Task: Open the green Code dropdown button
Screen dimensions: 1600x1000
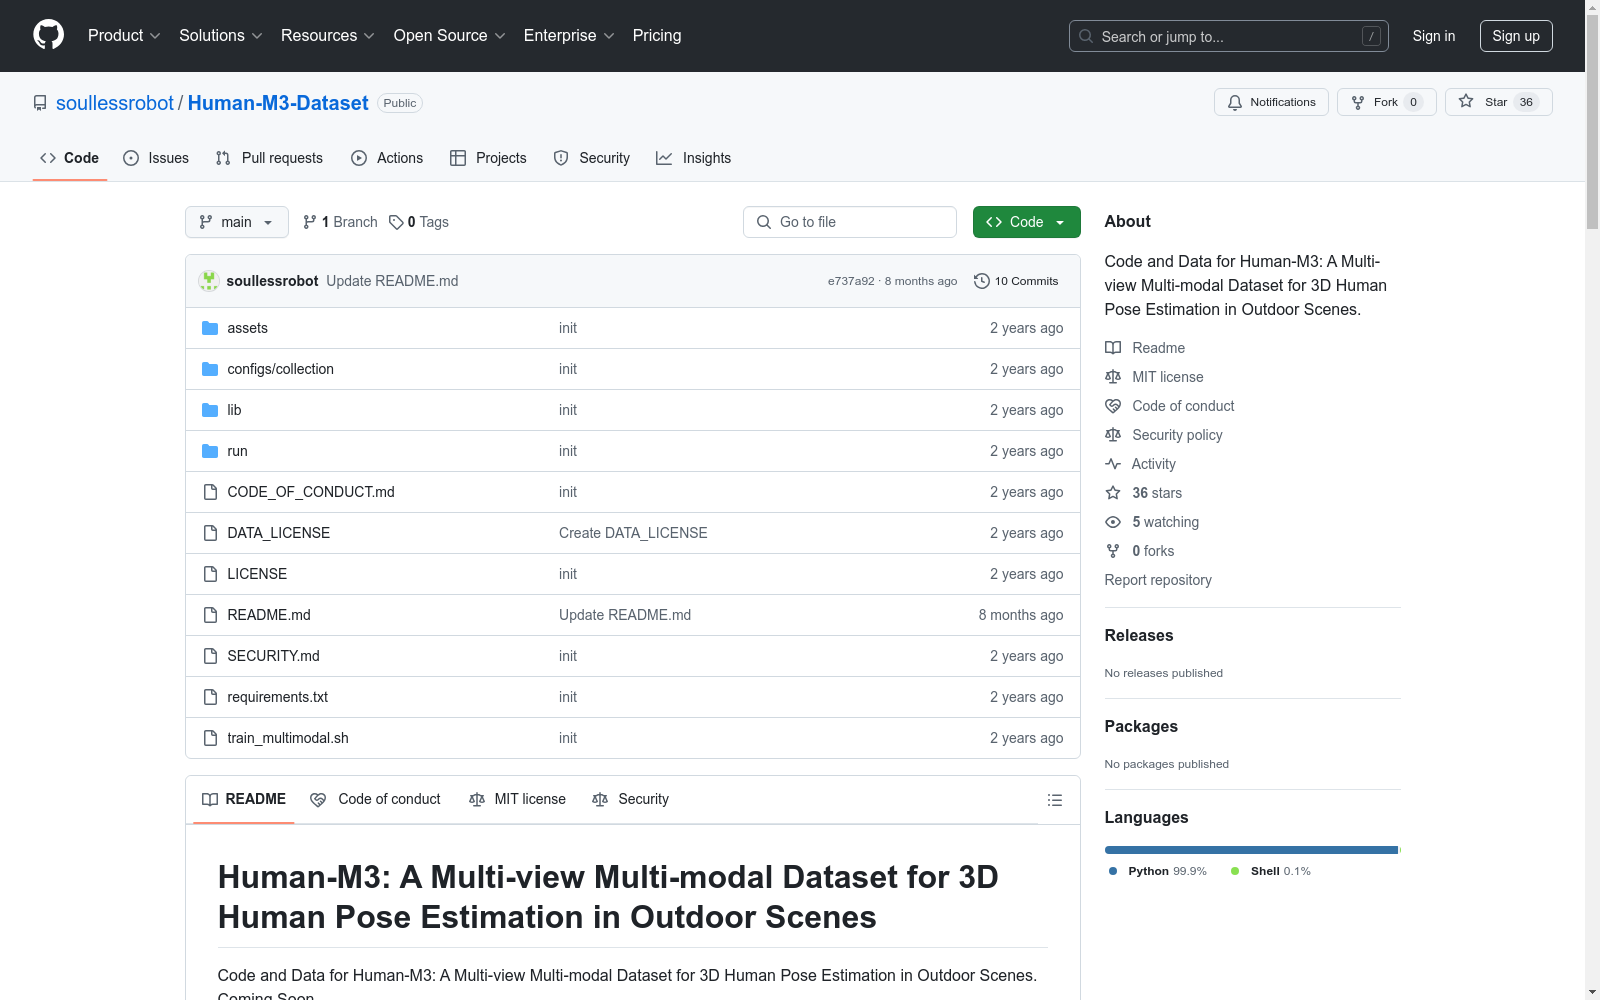Action: tap(1026, 222)
